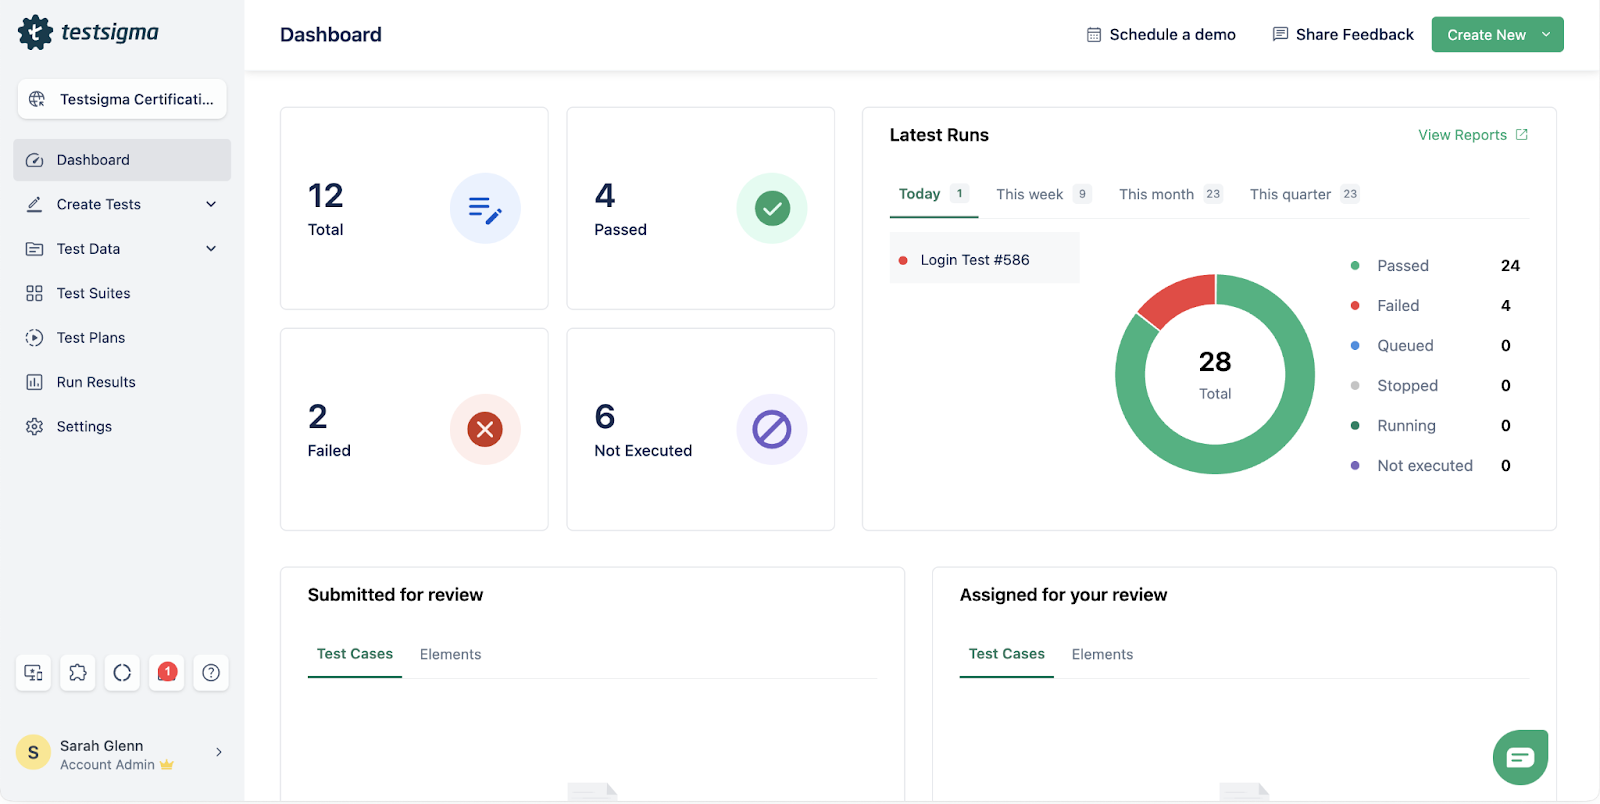Click the Dashboard gauge icon
This screenshot has width=1600, height=804.
34,160
